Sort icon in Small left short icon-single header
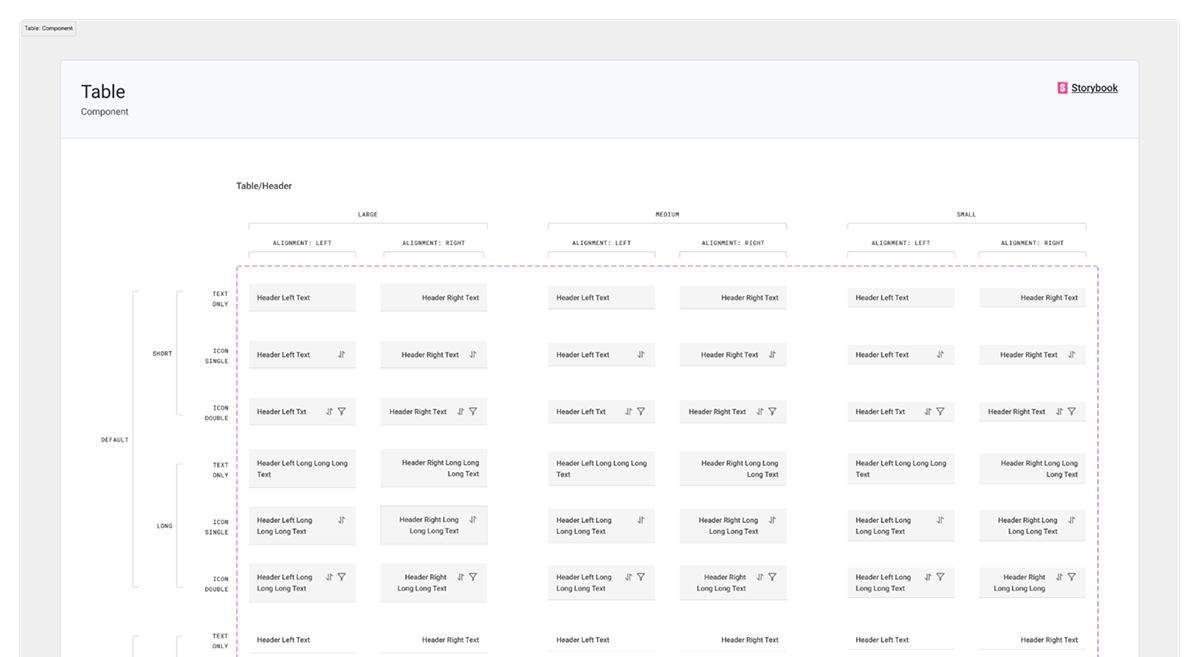Image resolution: width=1200 pixels, height=657 pixels. click(940, 354)
